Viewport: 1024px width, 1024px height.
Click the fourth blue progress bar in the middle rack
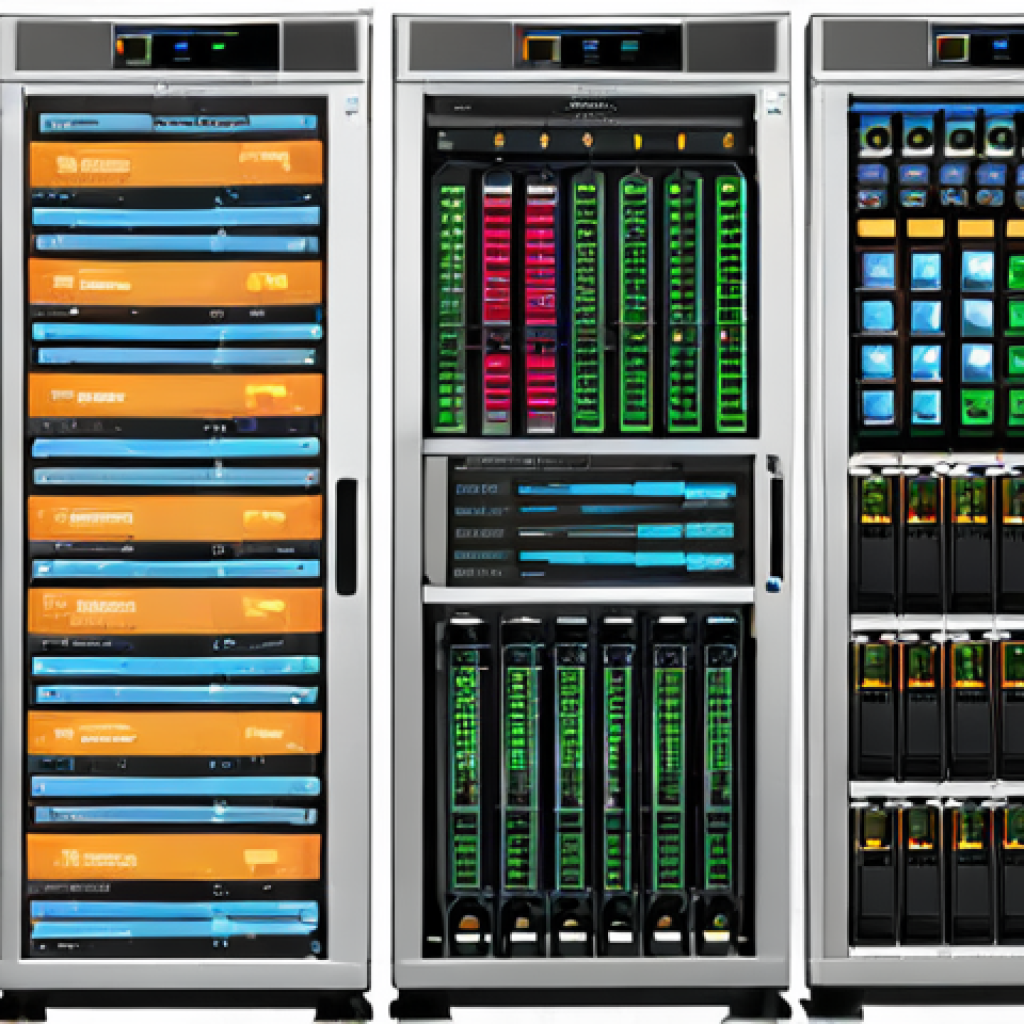626,559
